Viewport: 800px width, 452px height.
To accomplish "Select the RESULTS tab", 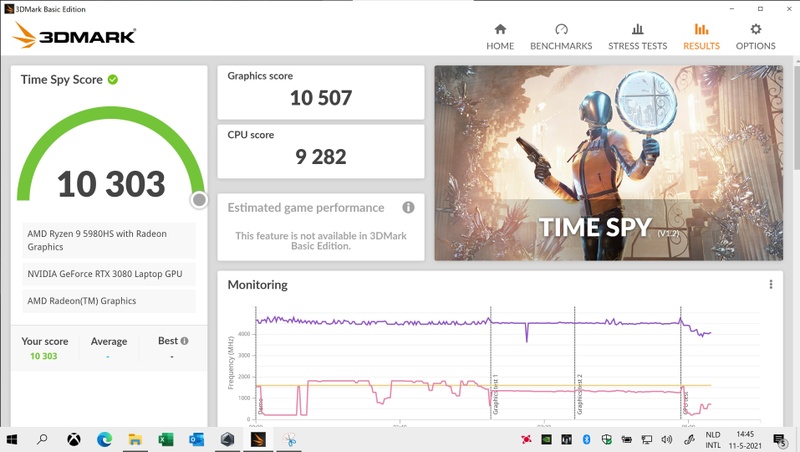I will pyautogui.click(x=701, y=37).
